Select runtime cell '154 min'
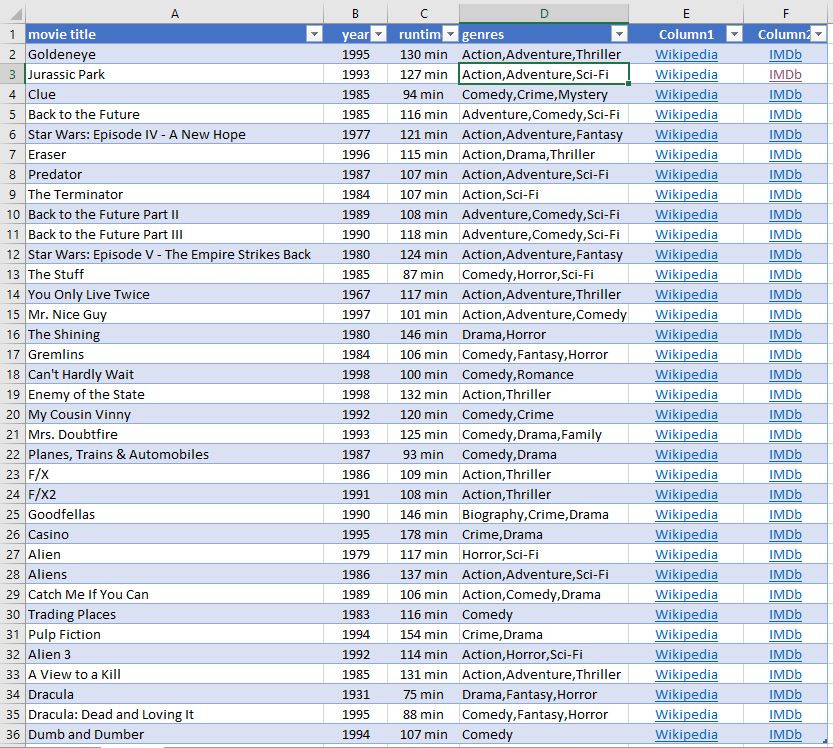Image resolution: width=833 pixels, height=748 pixels. [423, 634]
